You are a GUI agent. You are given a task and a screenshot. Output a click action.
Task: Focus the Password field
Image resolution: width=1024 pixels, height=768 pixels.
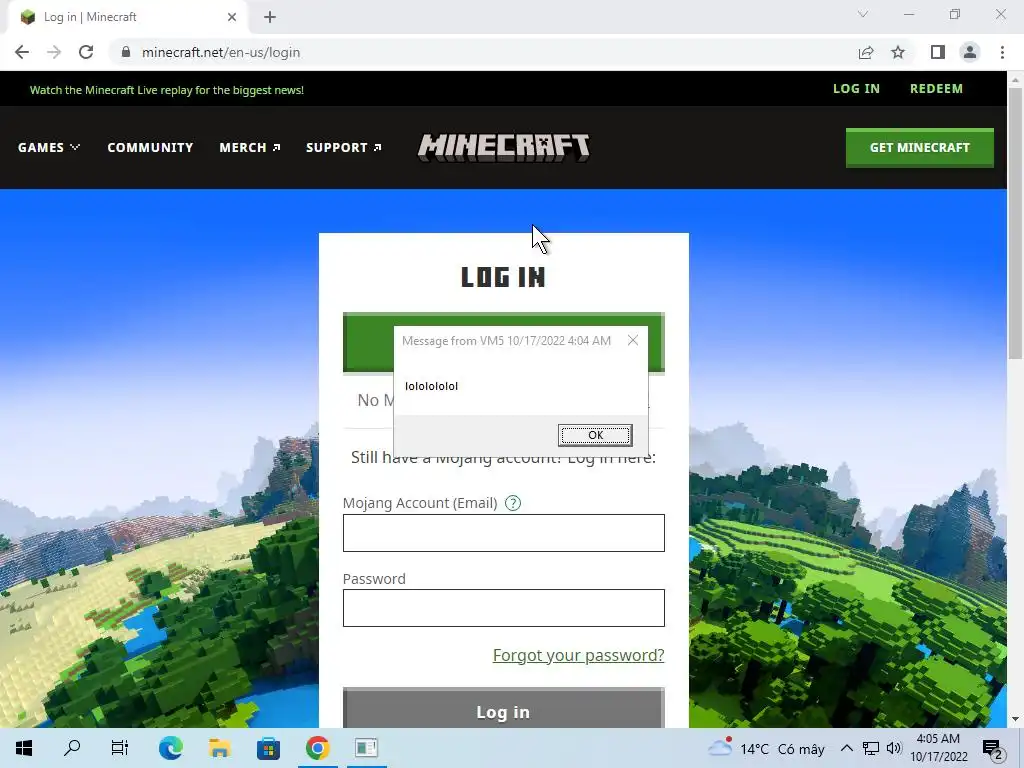pos(504,608)
